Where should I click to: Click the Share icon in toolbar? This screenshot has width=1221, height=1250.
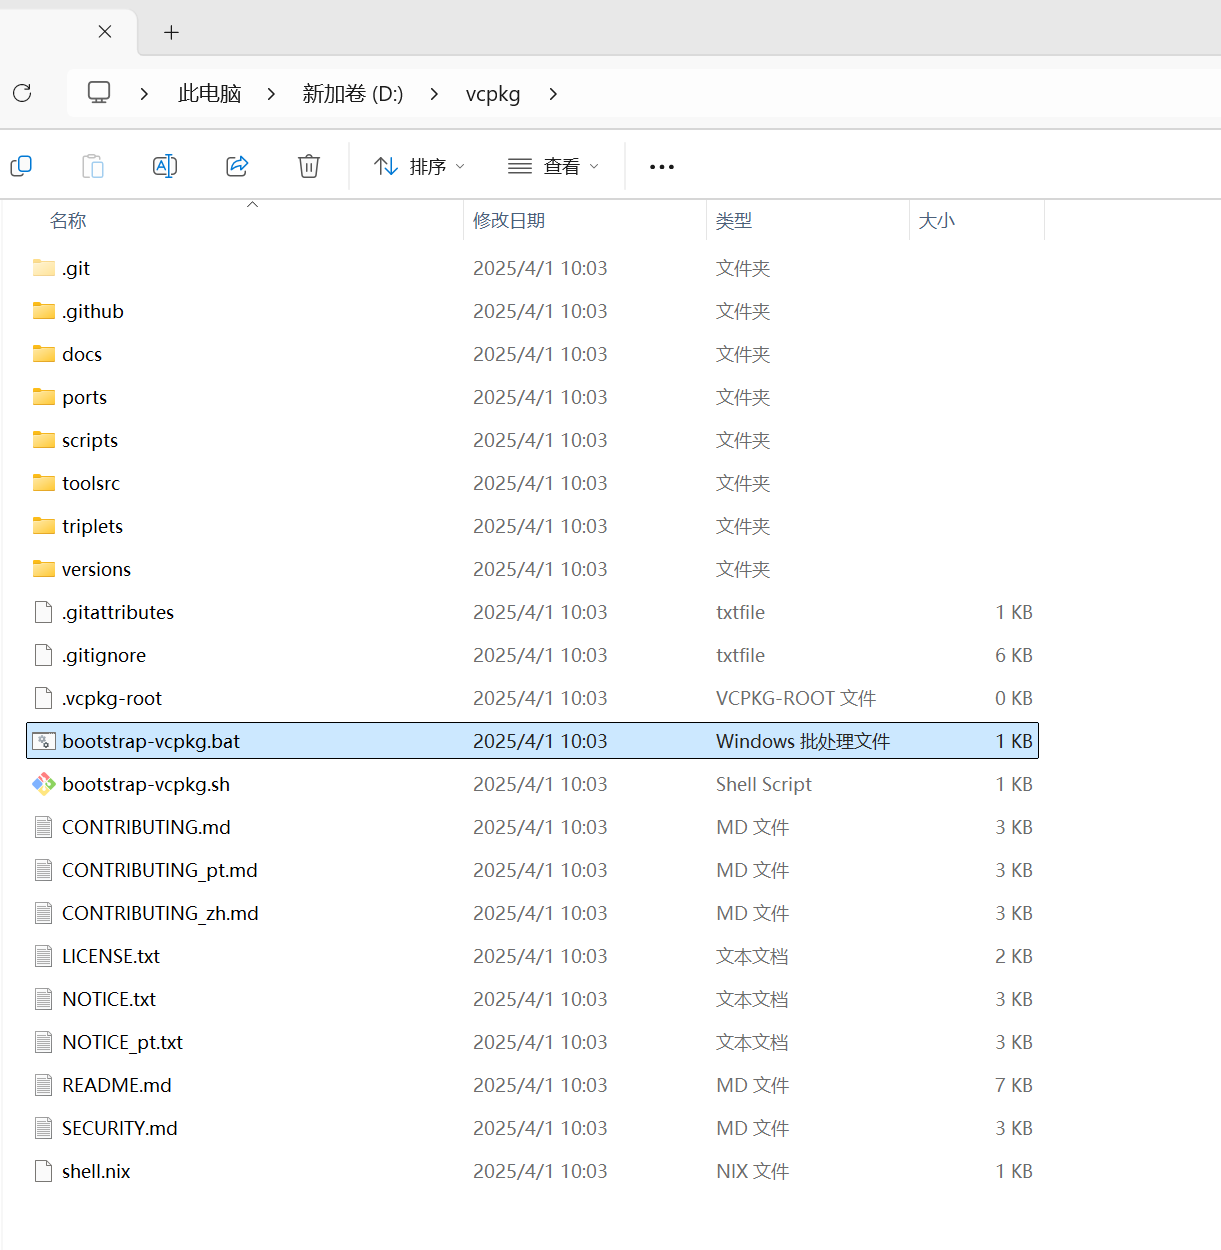click(x=237, y=166)
